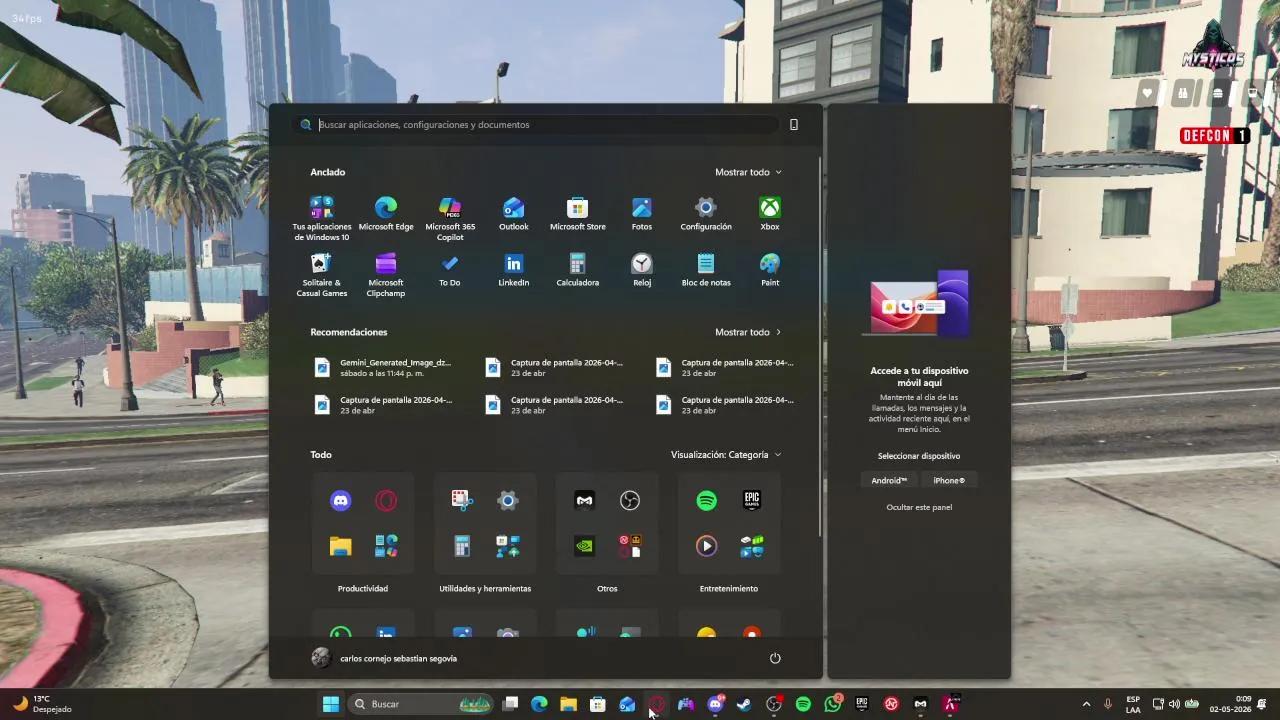1280x720 pixels.
Task: Select Android™ device button
Action: (x=889, y=481)
